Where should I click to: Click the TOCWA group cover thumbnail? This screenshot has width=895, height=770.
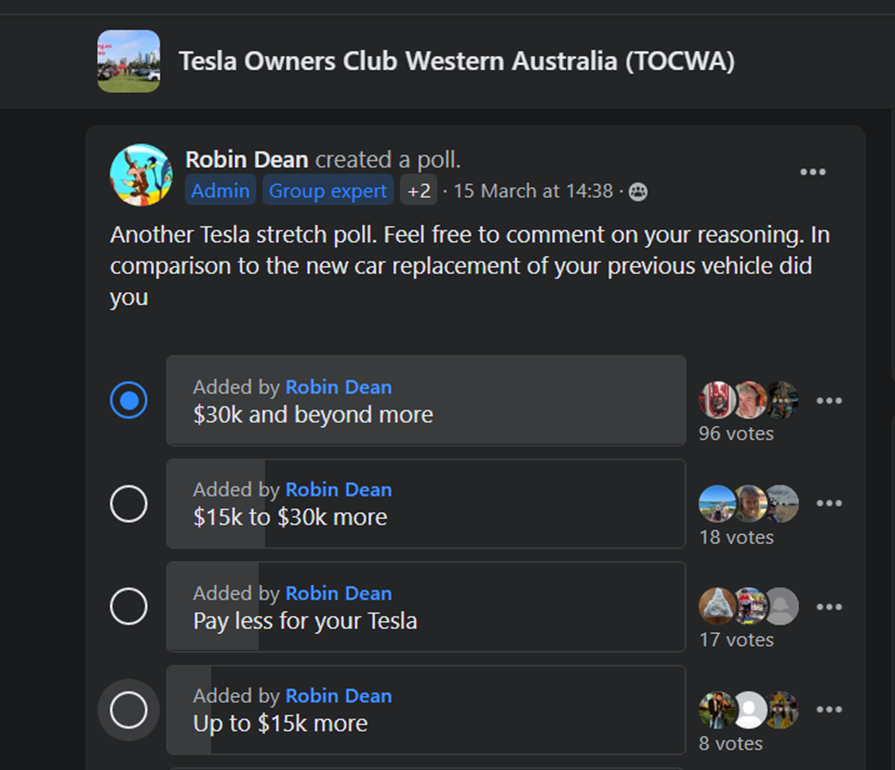(x=128, y=61)
